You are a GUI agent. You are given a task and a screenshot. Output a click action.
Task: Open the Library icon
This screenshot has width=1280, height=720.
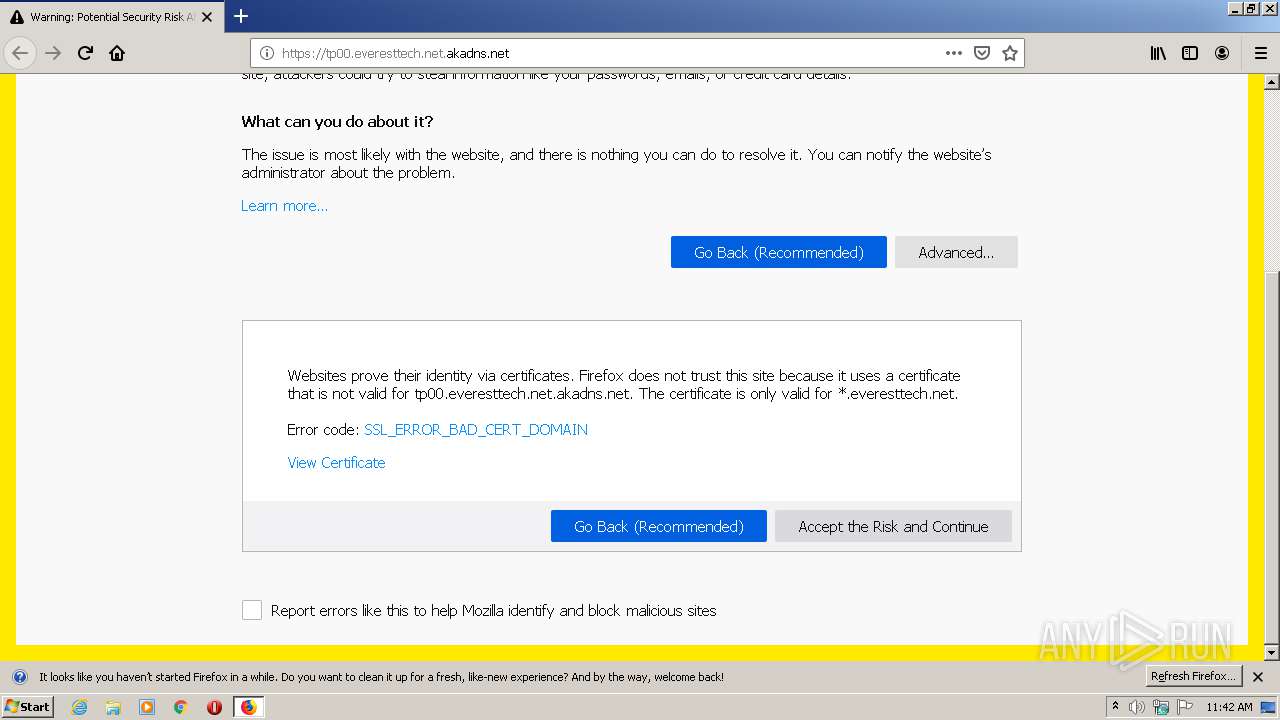tap(1158, 53)
